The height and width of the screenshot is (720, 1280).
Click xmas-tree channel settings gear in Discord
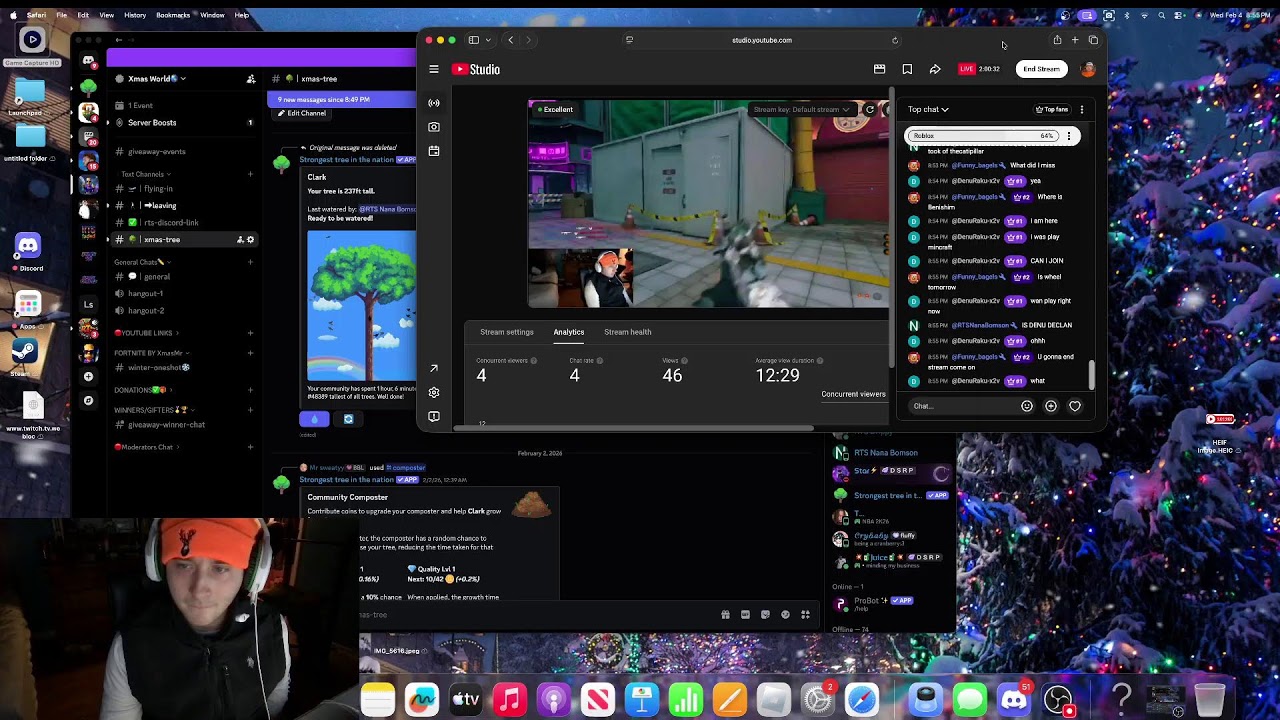[251, 240]
